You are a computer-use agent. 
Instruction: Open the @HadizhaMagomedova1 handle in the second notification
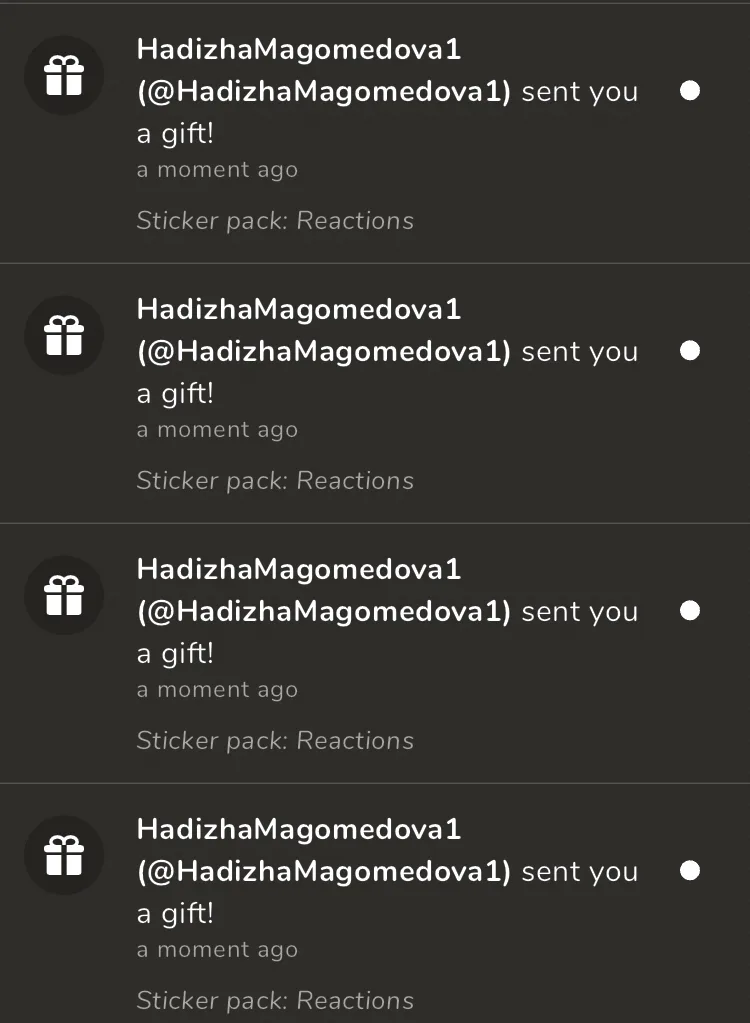pyautogui.click(x=324, y=352)
